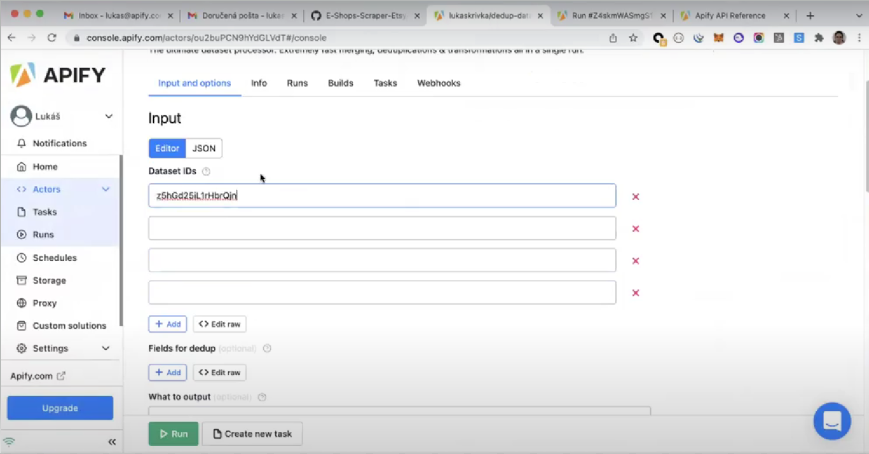Viewport: 869px width, 454px height.
Task: Show help for What to output
Action: click(x=262, y=397)
